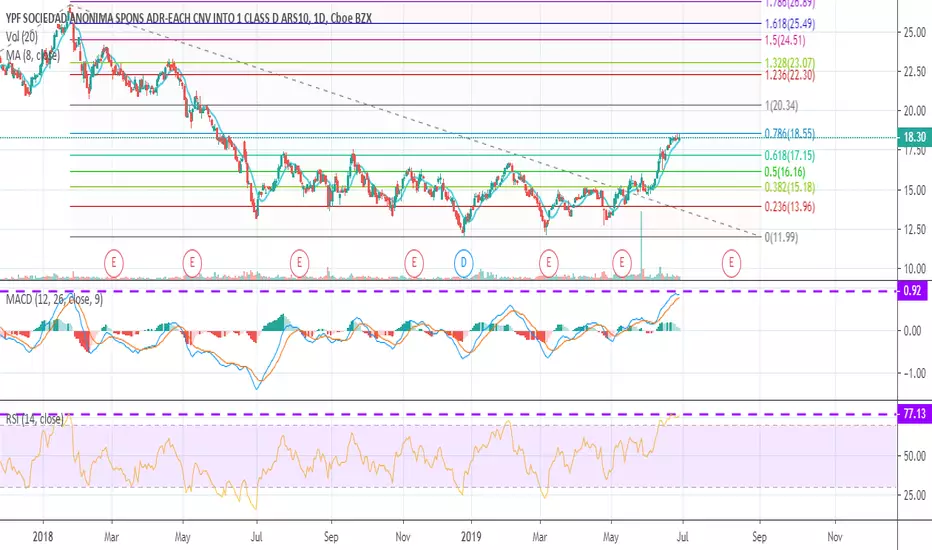Click the MACD (12, 26, close, 9) legend
Viewport: 932px width, 550px height.
54,299
